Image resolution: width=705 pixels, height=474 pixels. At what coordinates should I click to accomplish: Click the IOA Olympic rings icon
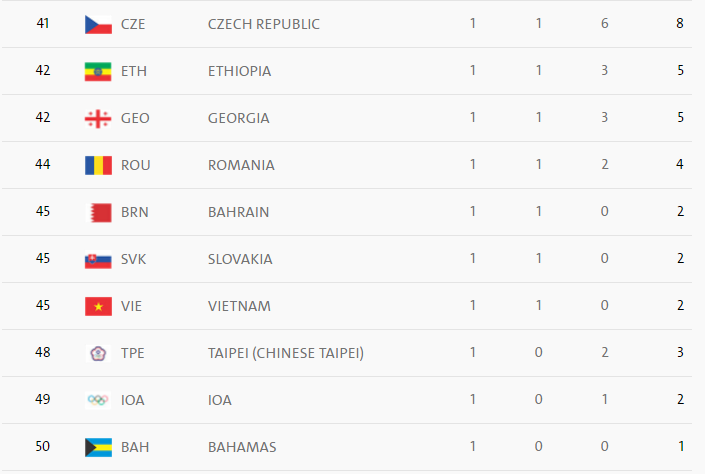click(x=98, y=400)
